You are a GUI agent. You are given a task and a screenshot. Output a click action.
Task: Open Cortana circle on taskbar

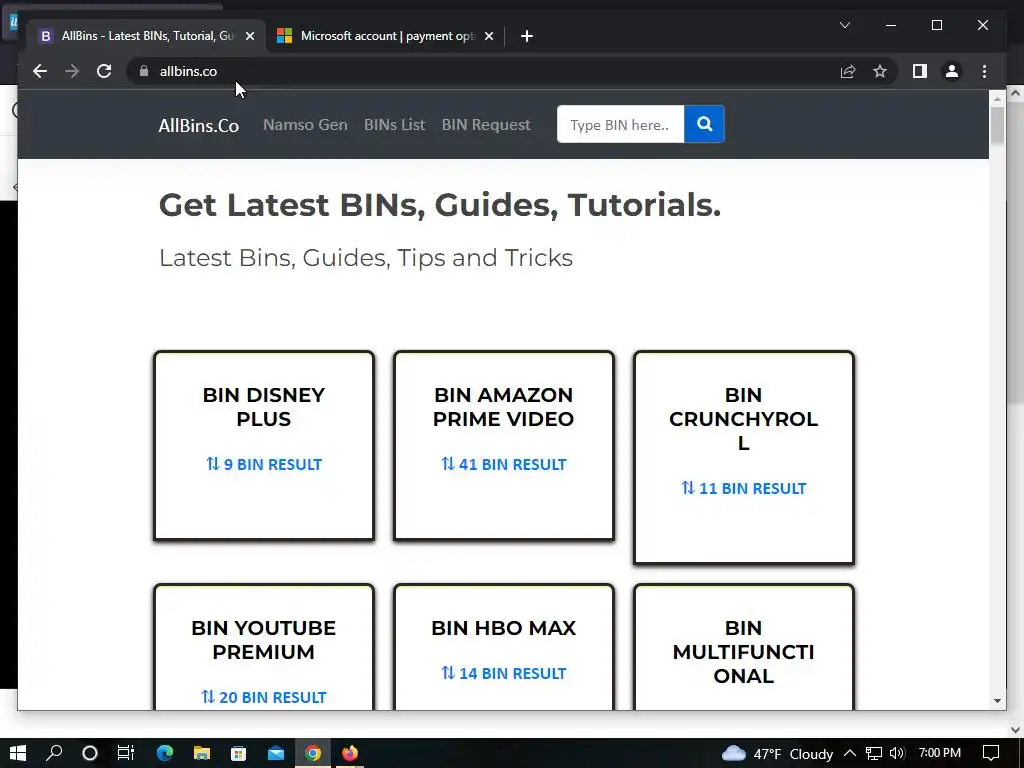pyautogui.click(x=90, y=753)
